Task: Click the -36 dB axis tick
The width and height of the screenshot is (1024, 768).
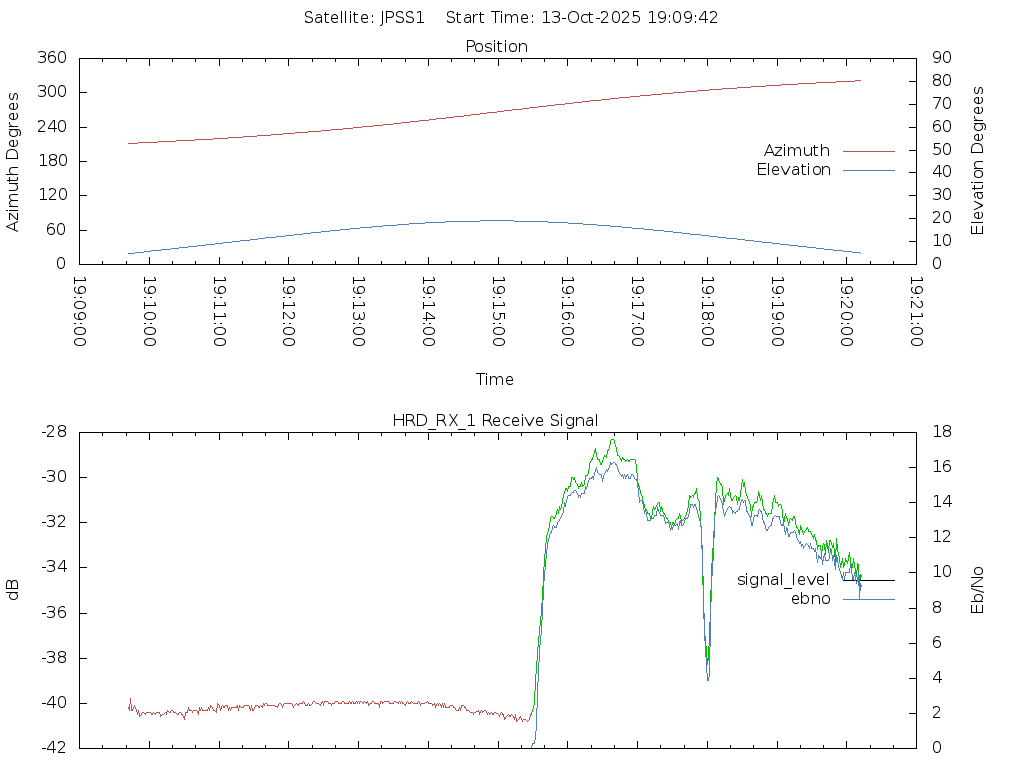Action: [52, 613]
